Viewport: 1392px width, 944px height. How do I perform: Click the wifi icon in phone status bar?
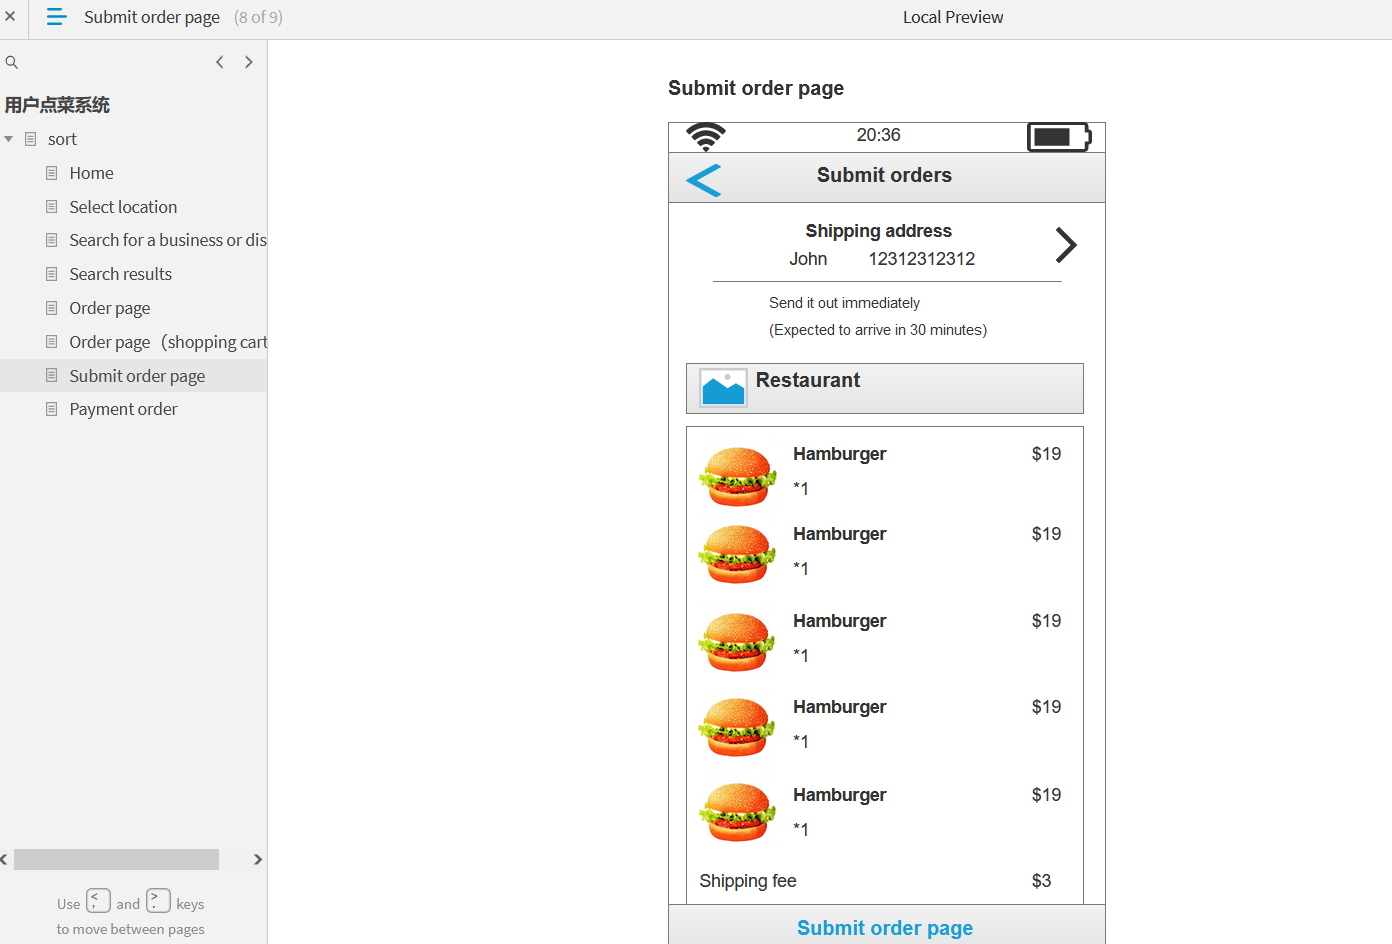[706, 136]
